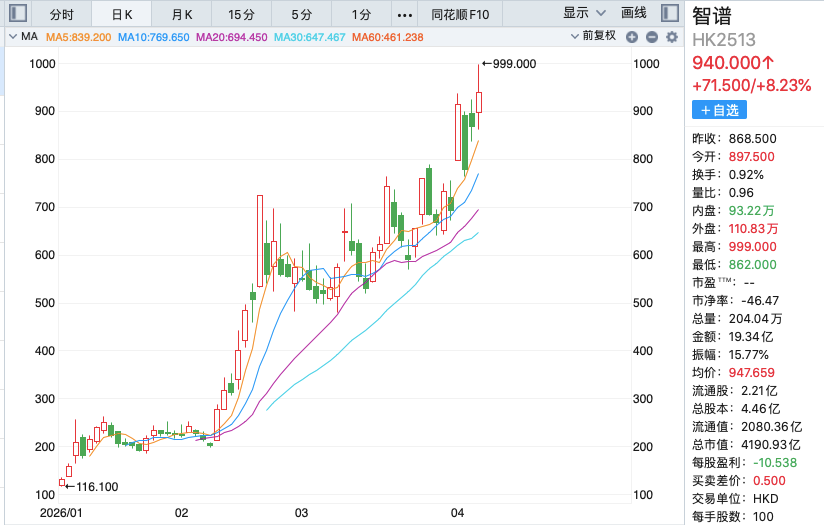Activate 画线 drawing tool
The image size is (824, 525).
pos(633,13)
